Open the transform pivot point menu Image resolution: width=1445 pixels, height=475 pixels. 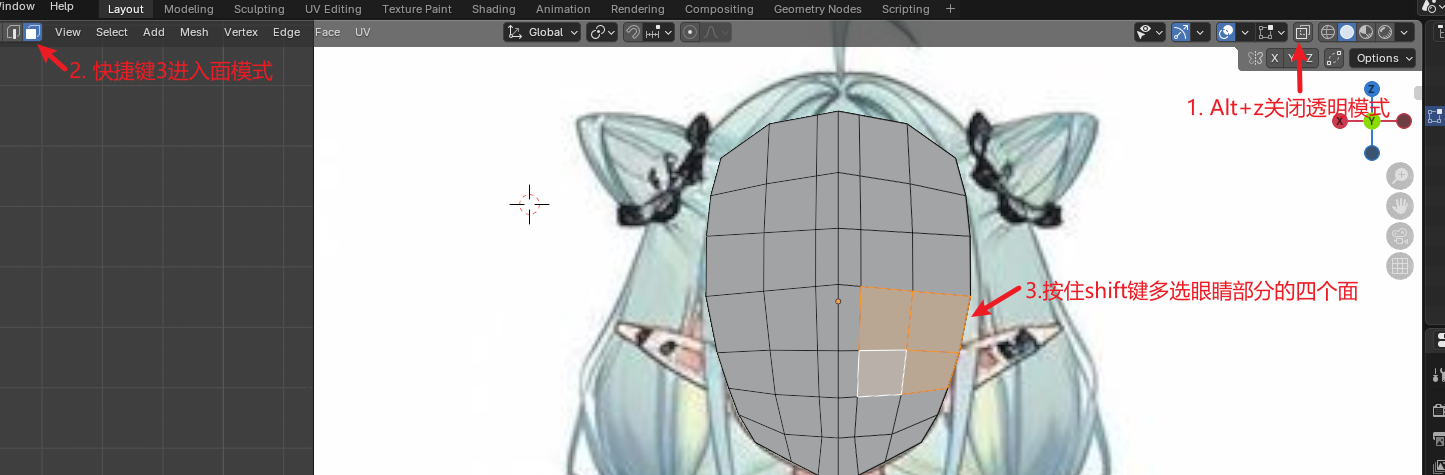[601, 32]
